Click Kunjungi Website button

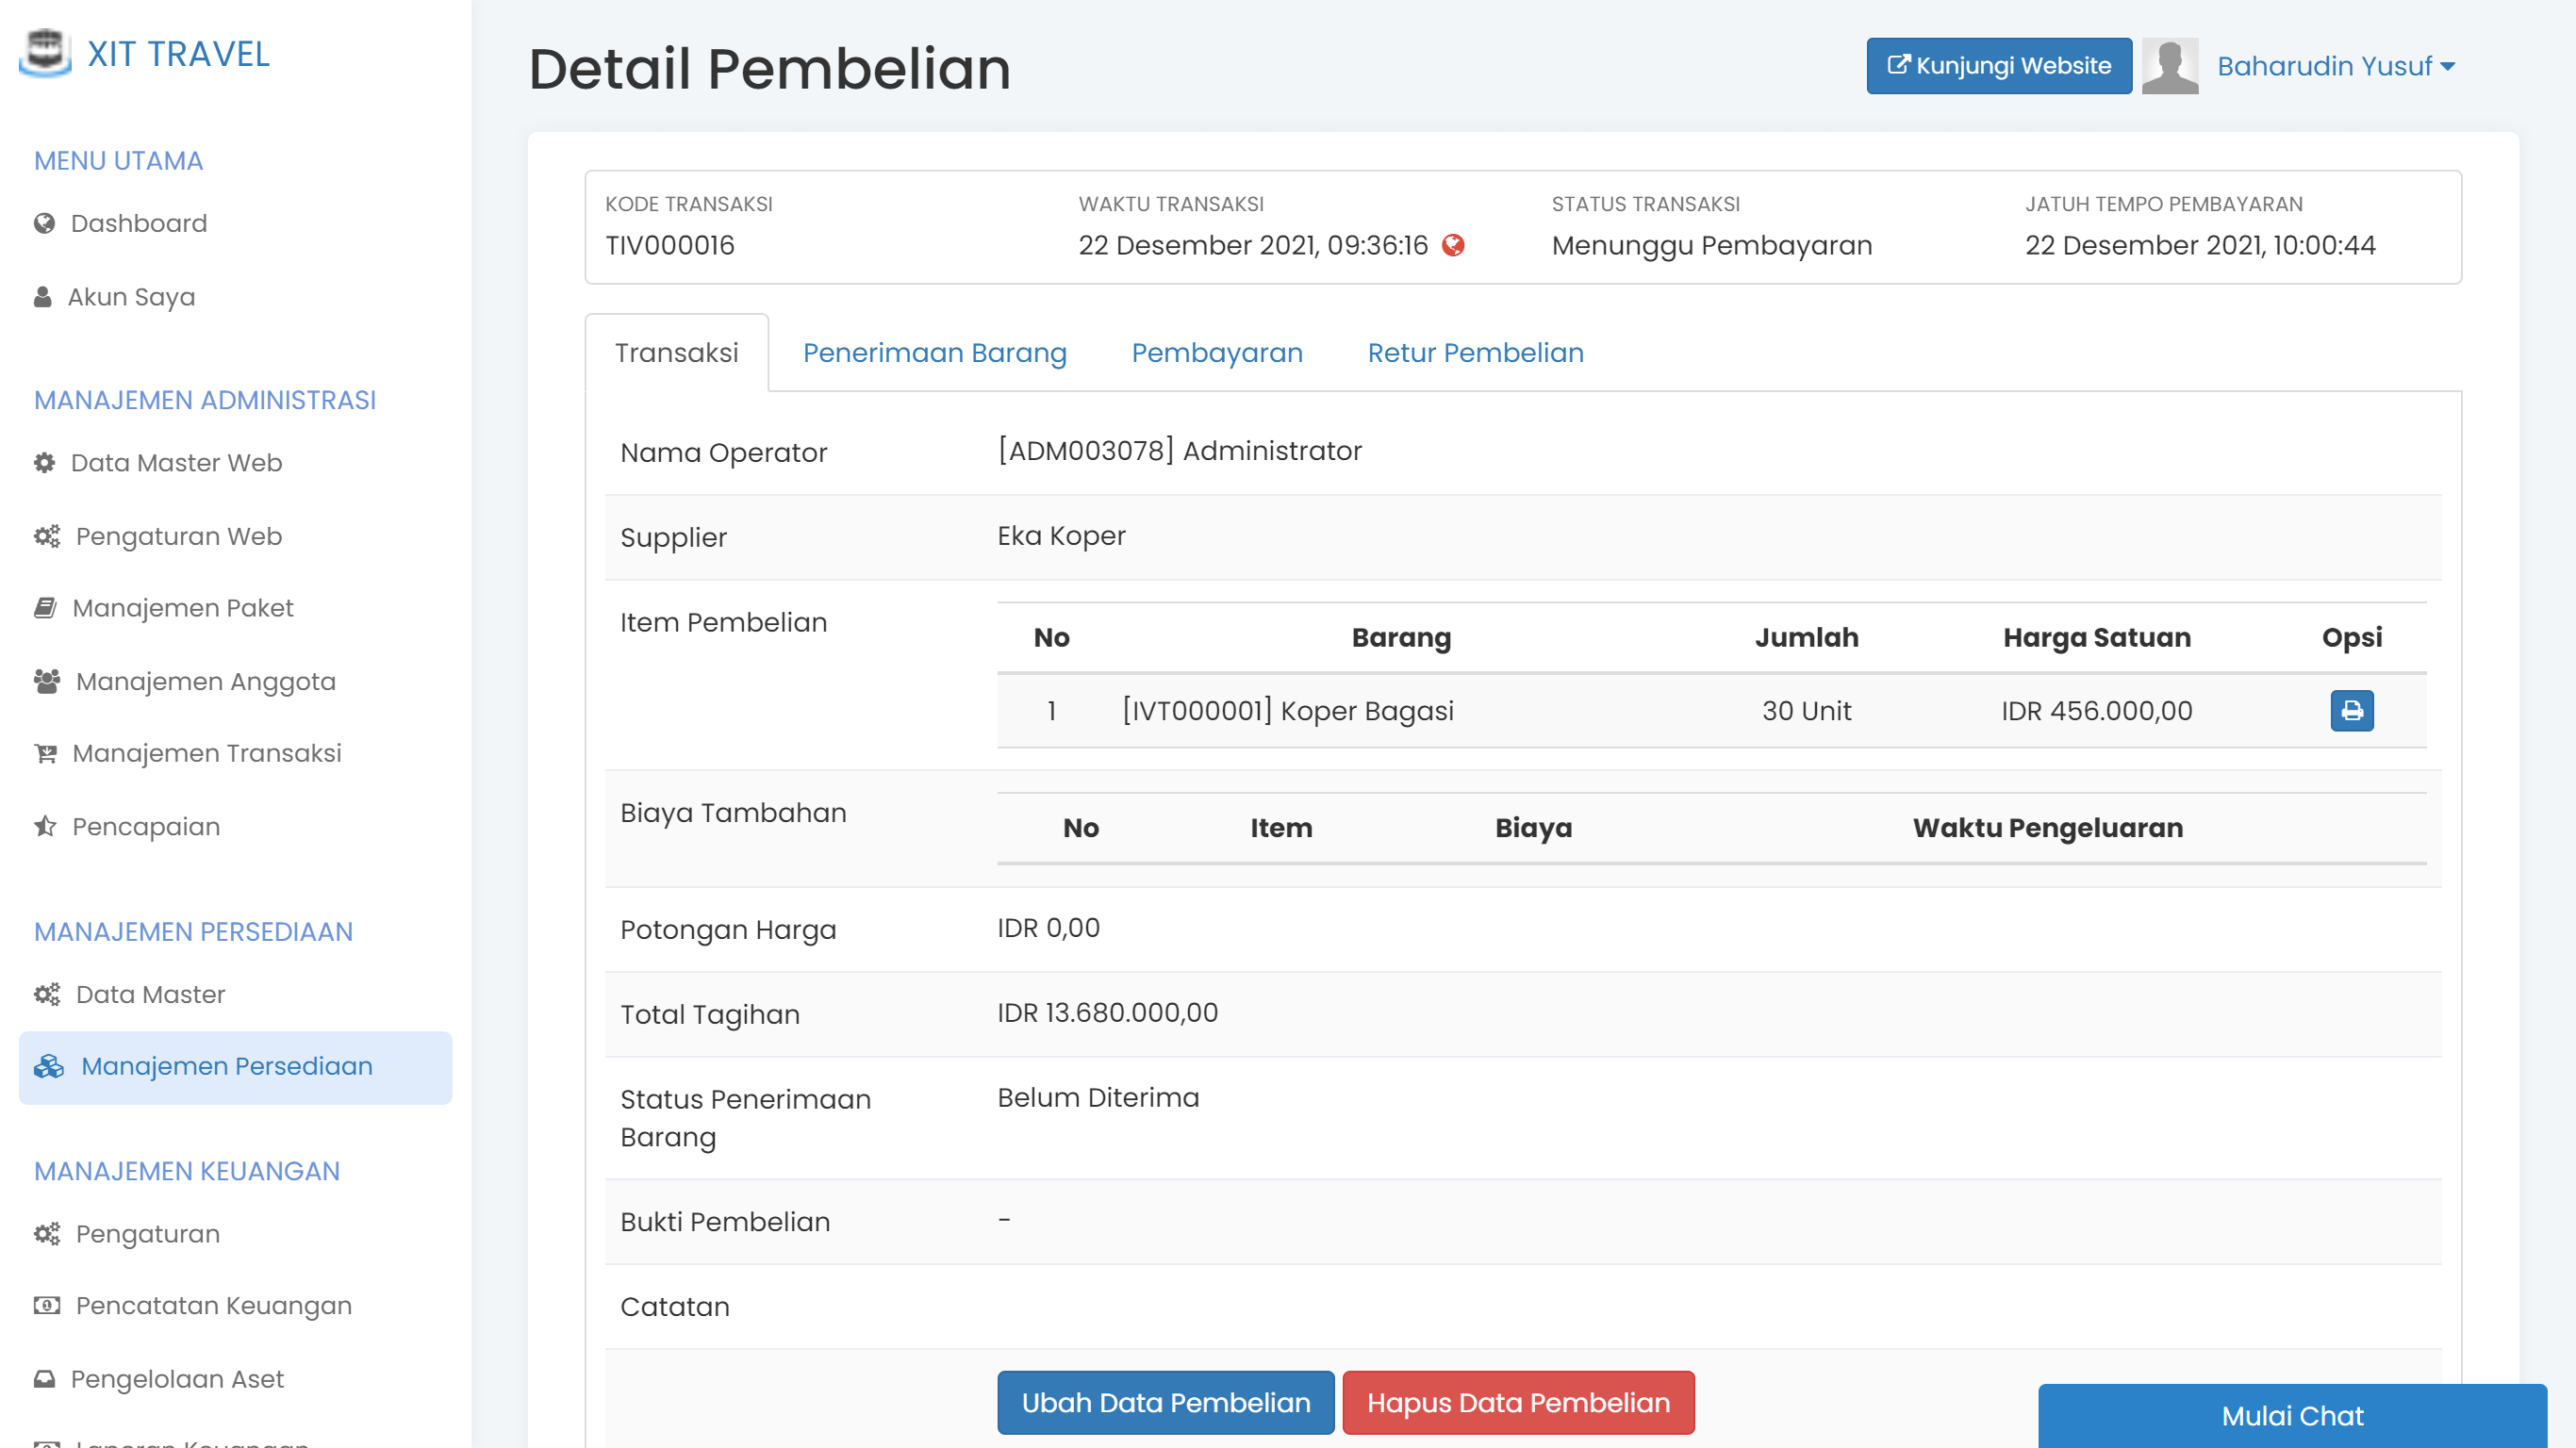point(1998,66)
